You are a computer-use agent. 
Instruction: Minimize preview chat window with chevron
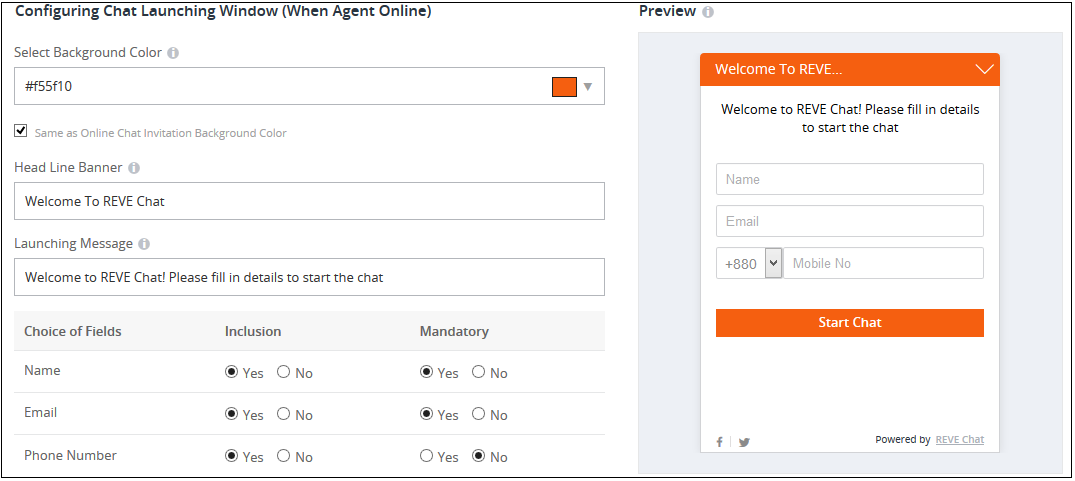tap(985, 69)
